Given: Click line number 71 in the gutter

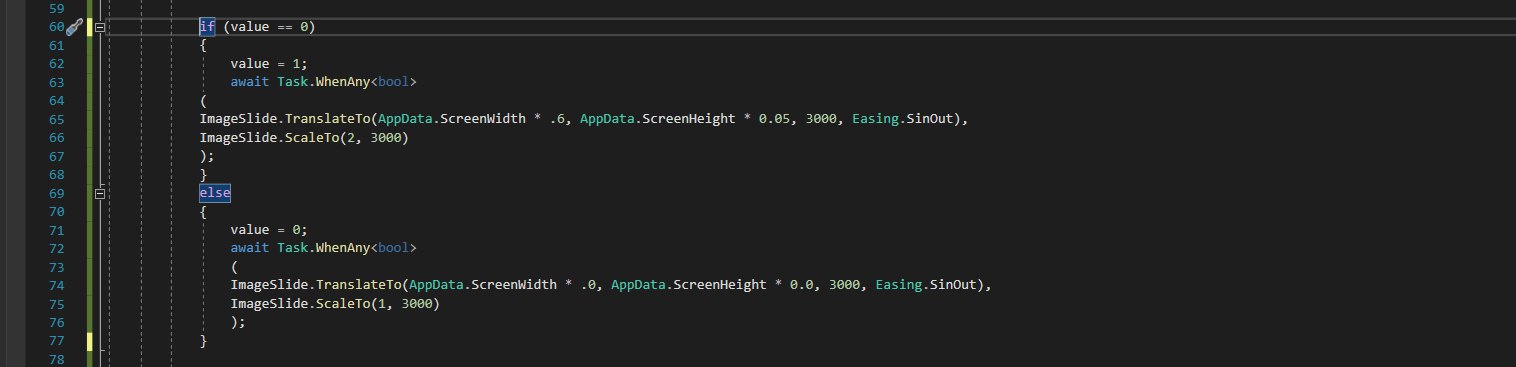Looking at the screenshot, I should 57,229.
